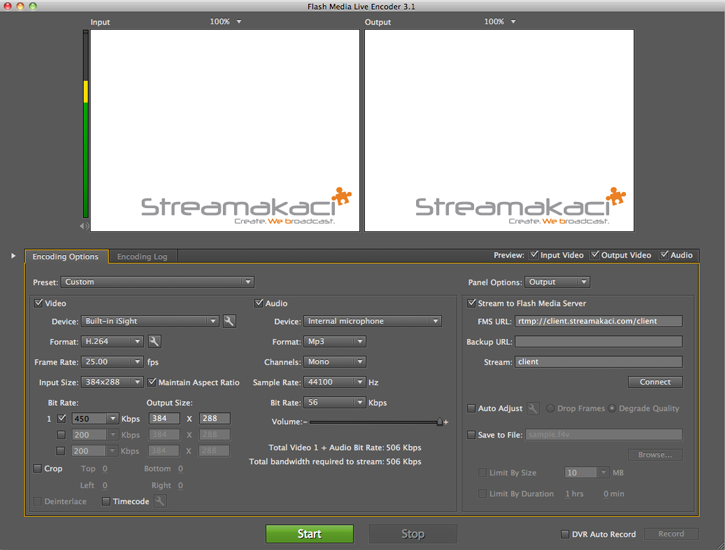Open audio Format Mp3 dropdown
The width and height of the screenshot is (725, 550).
334,342
